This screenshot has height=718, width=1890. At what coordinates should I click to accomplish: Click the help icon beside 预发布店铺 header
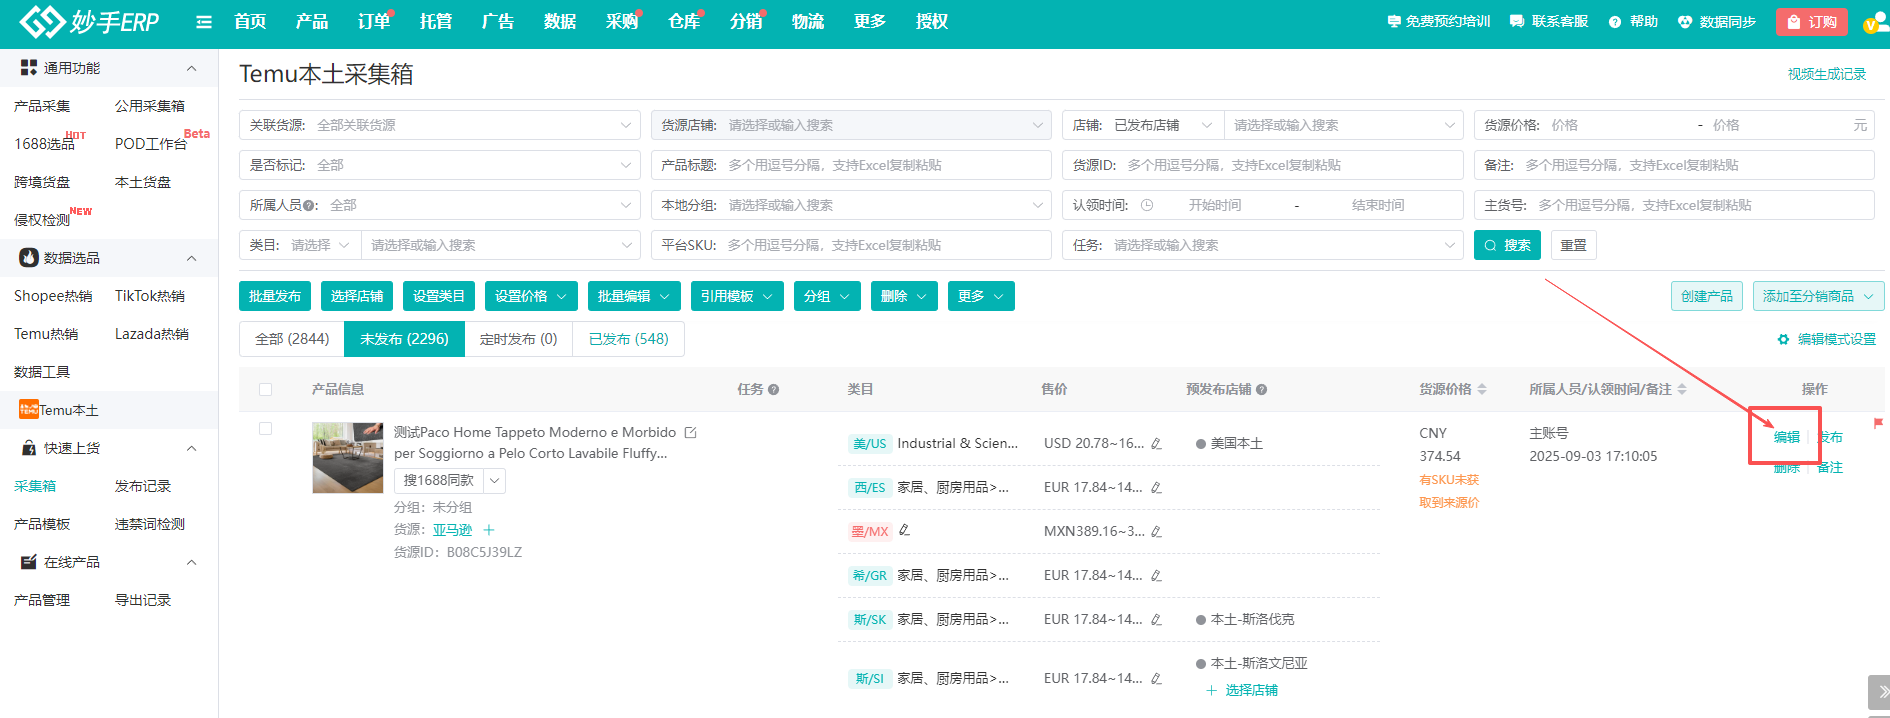click(x=1261, y=390)
